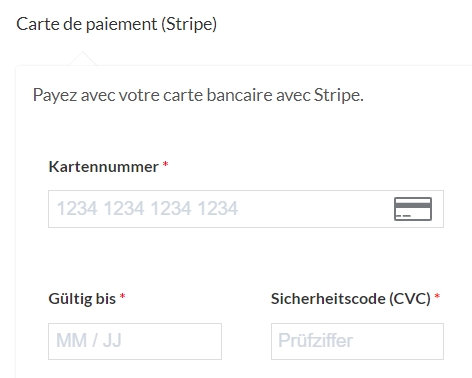Click the 1234 1234 1234 1234 placeholder text

(147, 208)
